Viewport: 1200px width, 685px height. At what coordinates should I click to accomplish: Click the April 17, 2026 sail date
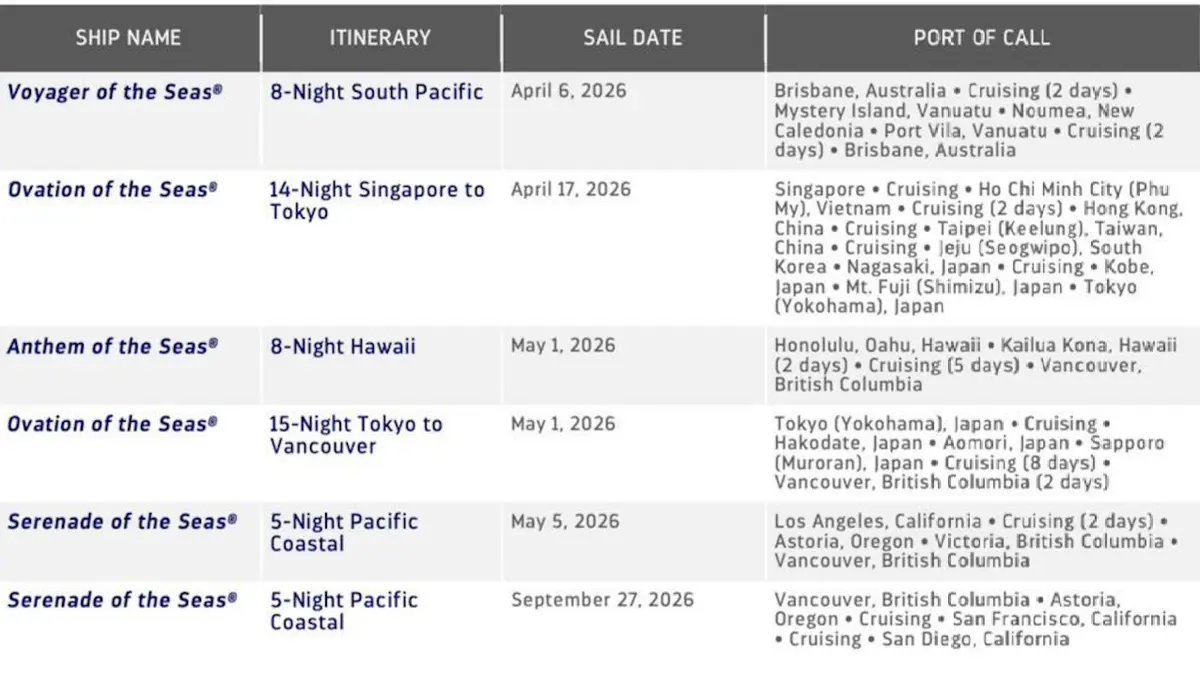(x=571, y=189)
